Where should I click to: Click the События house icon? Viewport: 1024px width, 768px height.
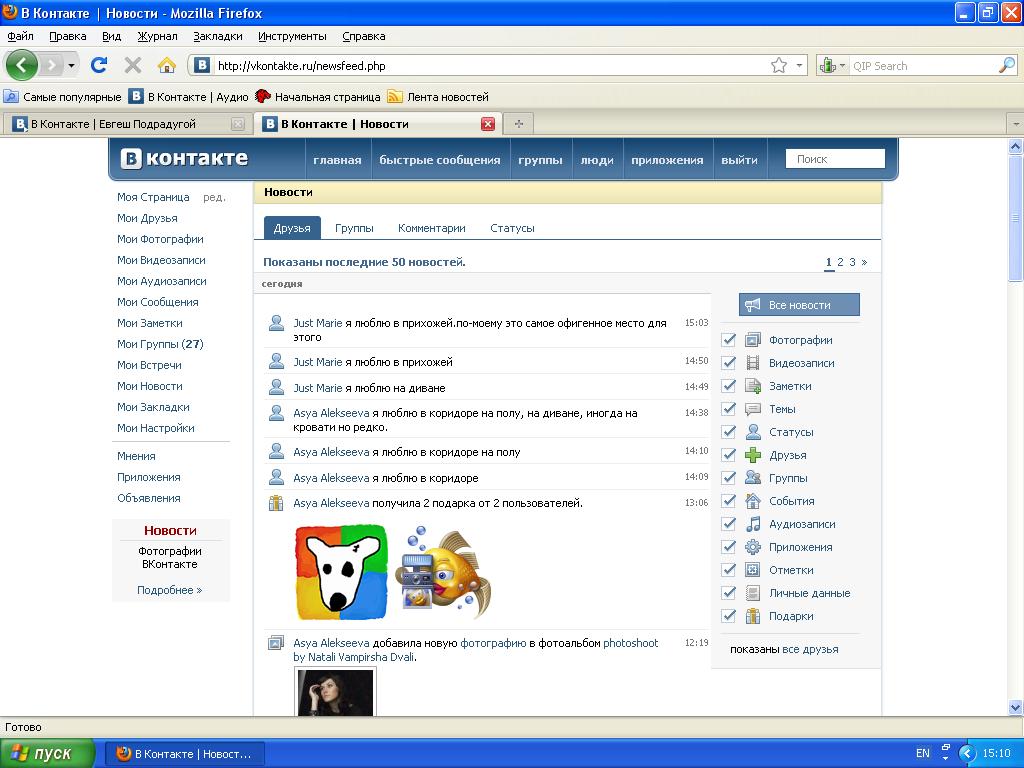pos(753,501)
